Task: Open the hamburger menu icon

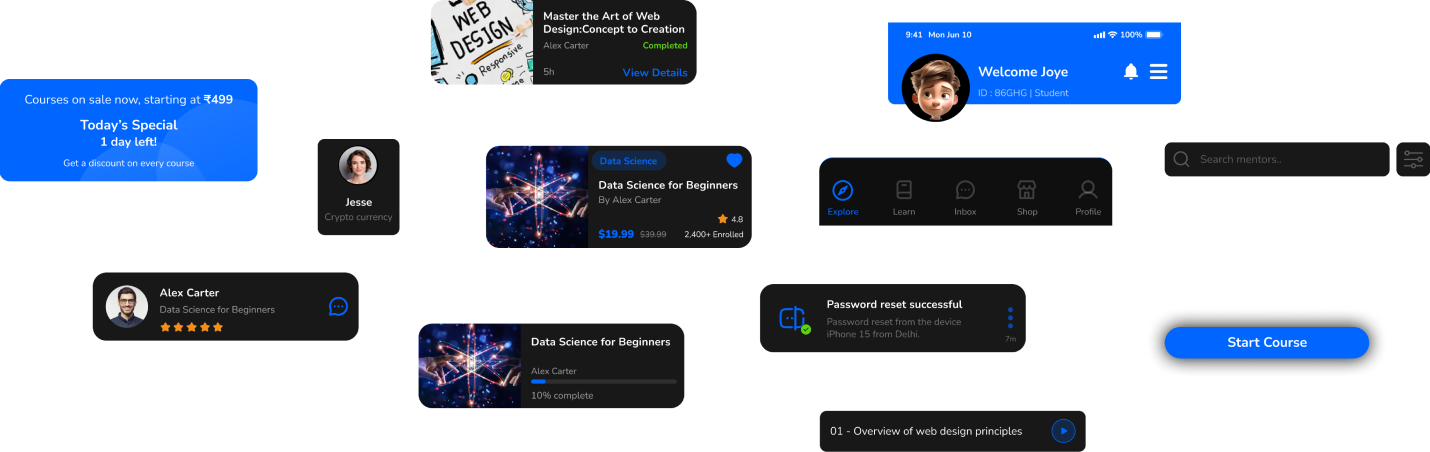Action: pos(1158,71)
